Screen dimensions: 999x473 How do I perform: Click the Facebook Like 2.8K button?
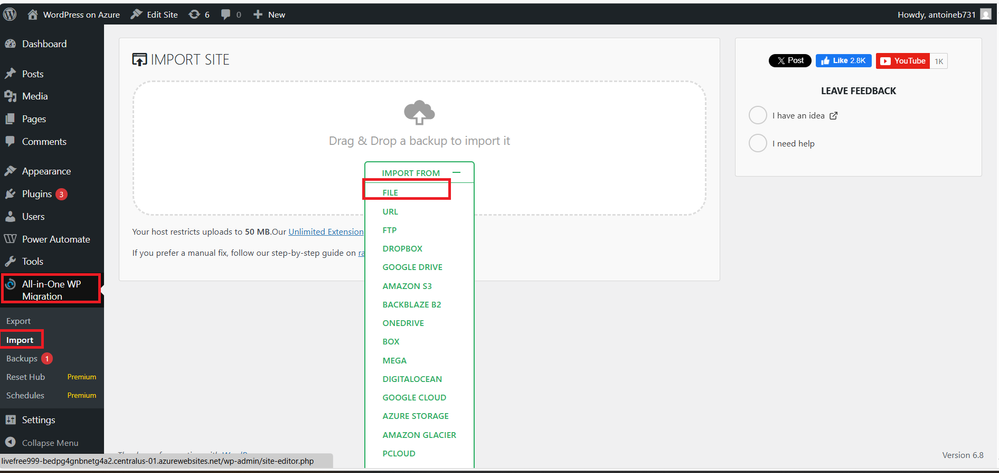tap(844, 61)
